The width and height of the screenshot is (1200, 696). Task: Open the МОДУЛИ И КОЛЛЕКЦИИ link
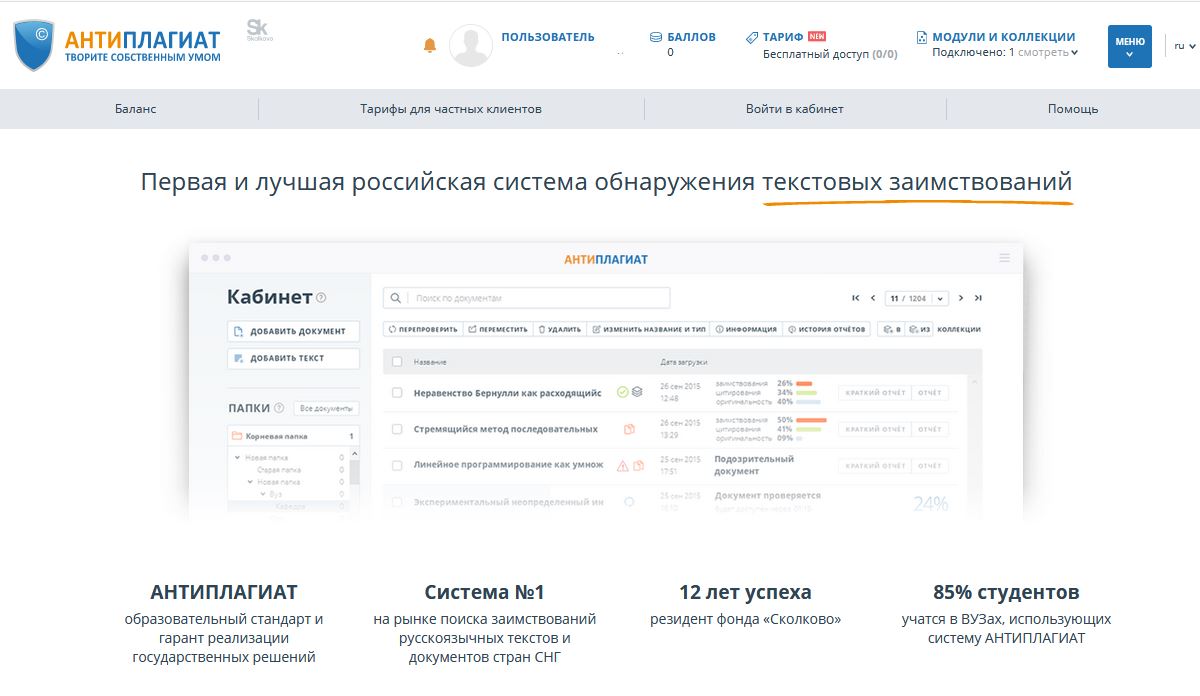1004,37
